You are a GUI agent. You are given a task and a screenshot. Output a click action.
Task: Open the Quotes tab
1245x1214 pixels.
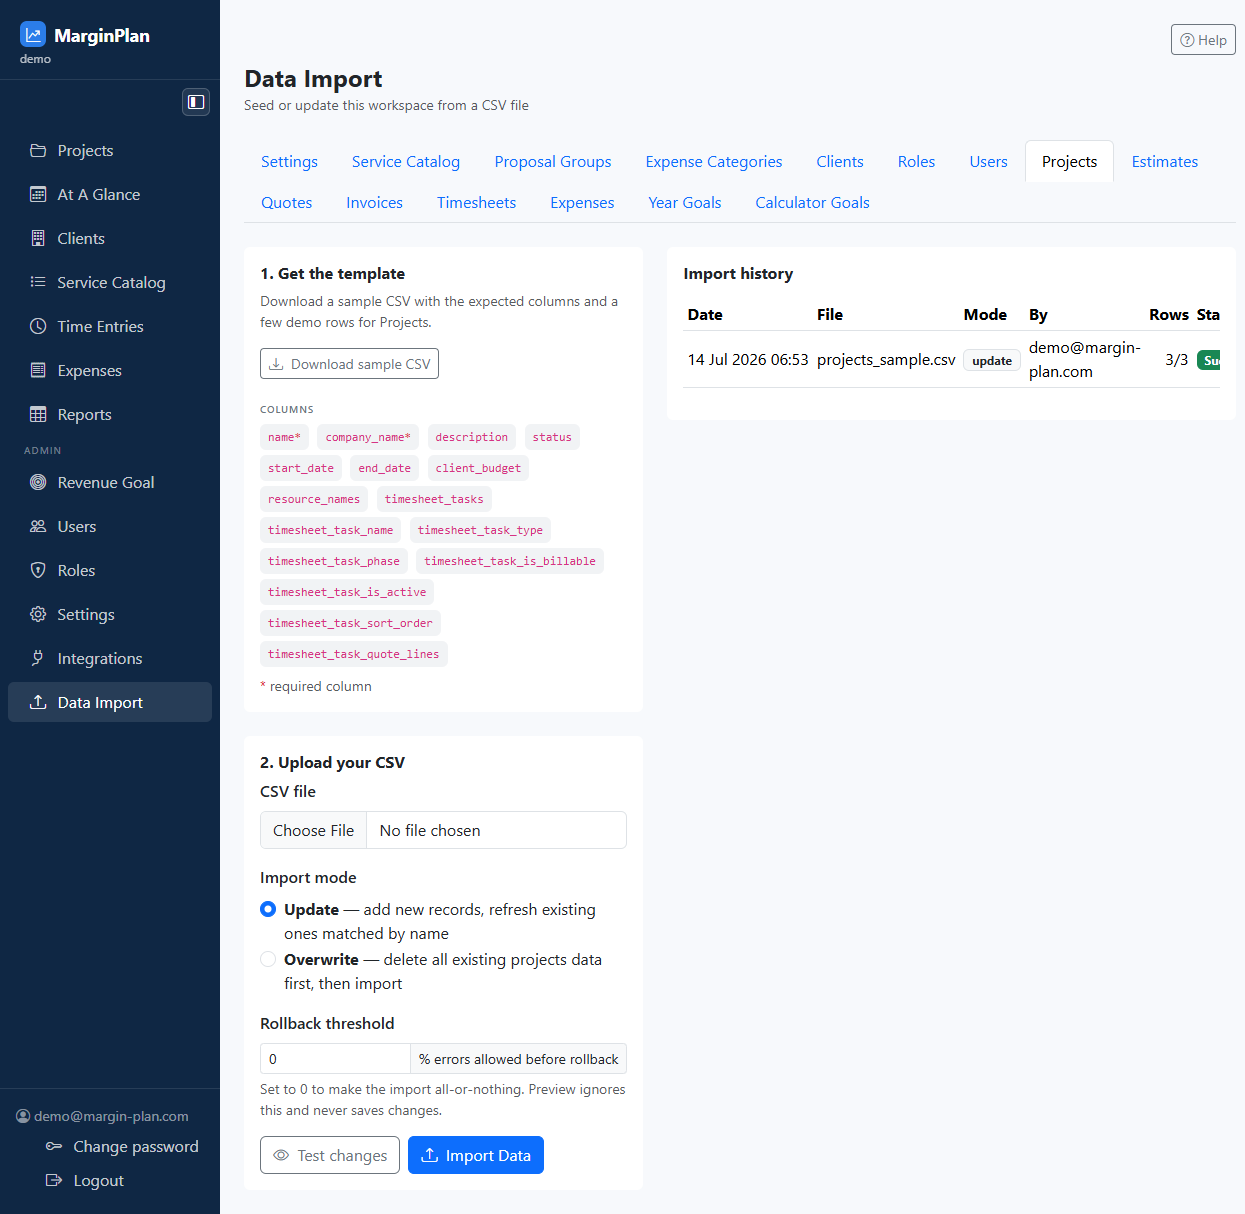tap(287, 202)
